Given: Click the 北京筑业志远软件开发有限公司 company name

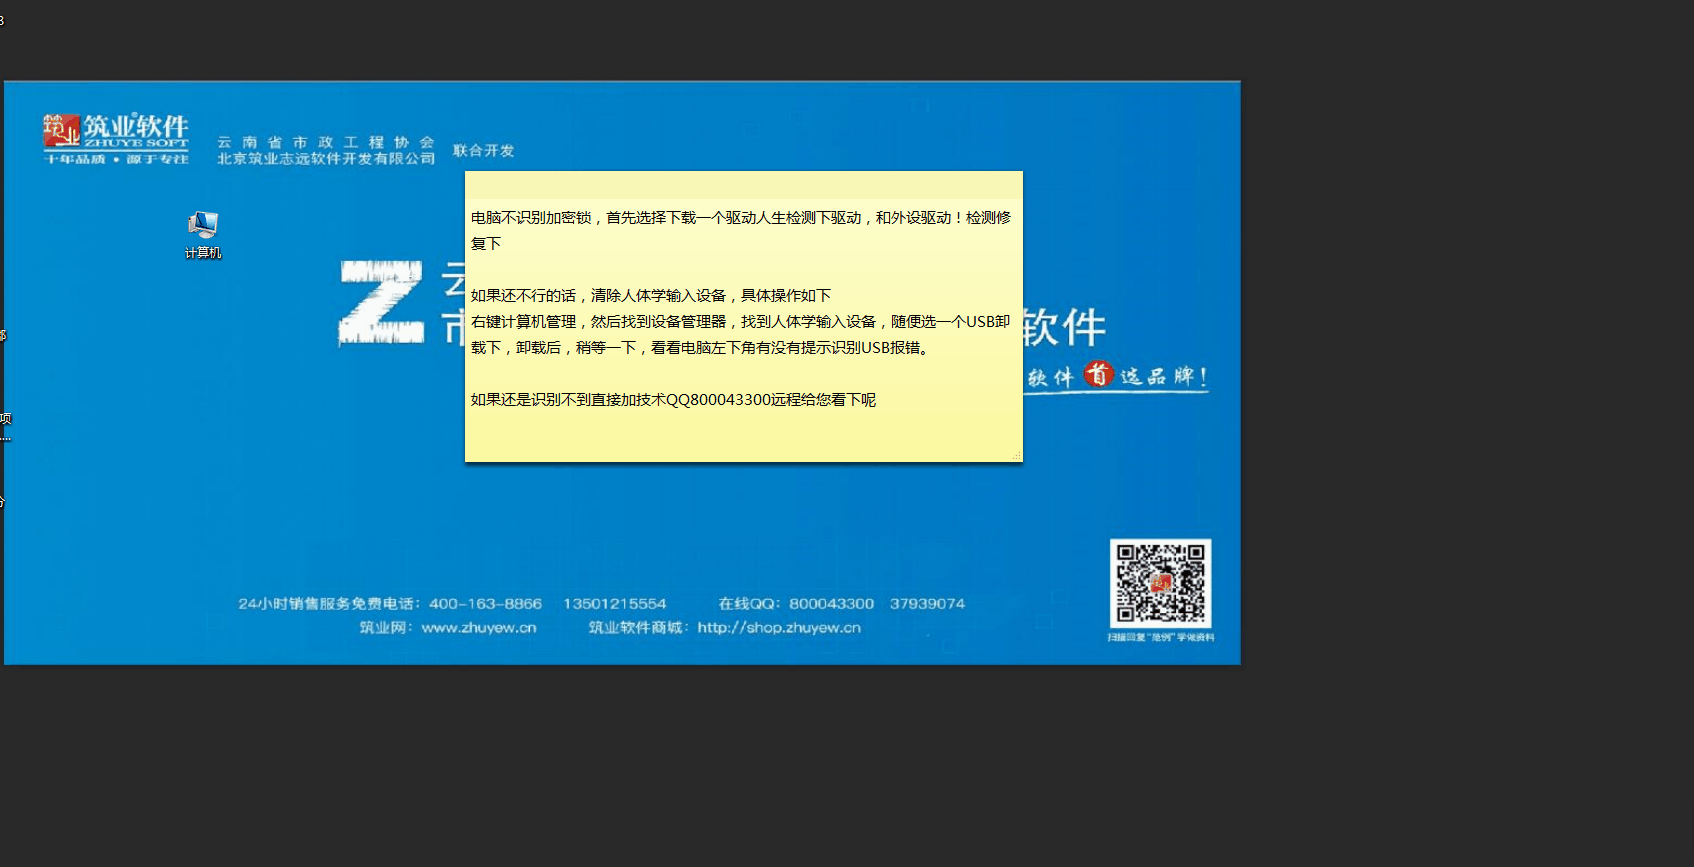Looking at the screenshot, I should click(x=326, y=159).
